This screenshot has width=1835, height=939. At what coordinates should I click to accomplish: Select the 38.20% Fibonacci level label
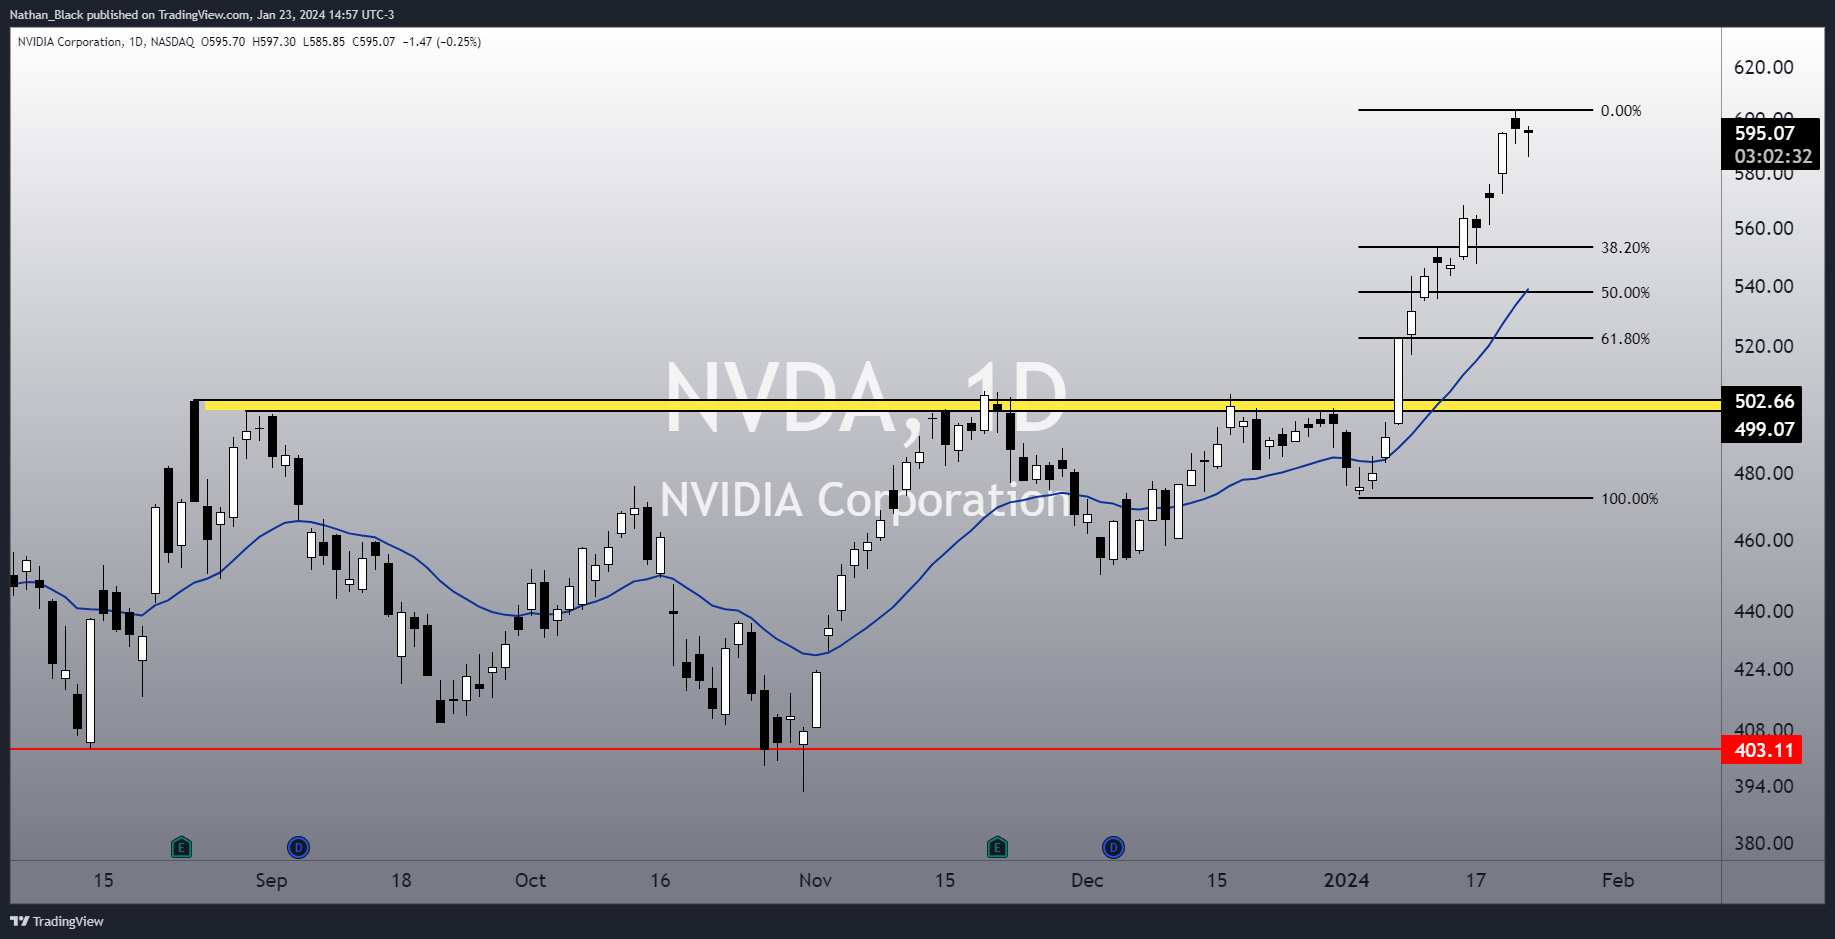pos(1625,248)
